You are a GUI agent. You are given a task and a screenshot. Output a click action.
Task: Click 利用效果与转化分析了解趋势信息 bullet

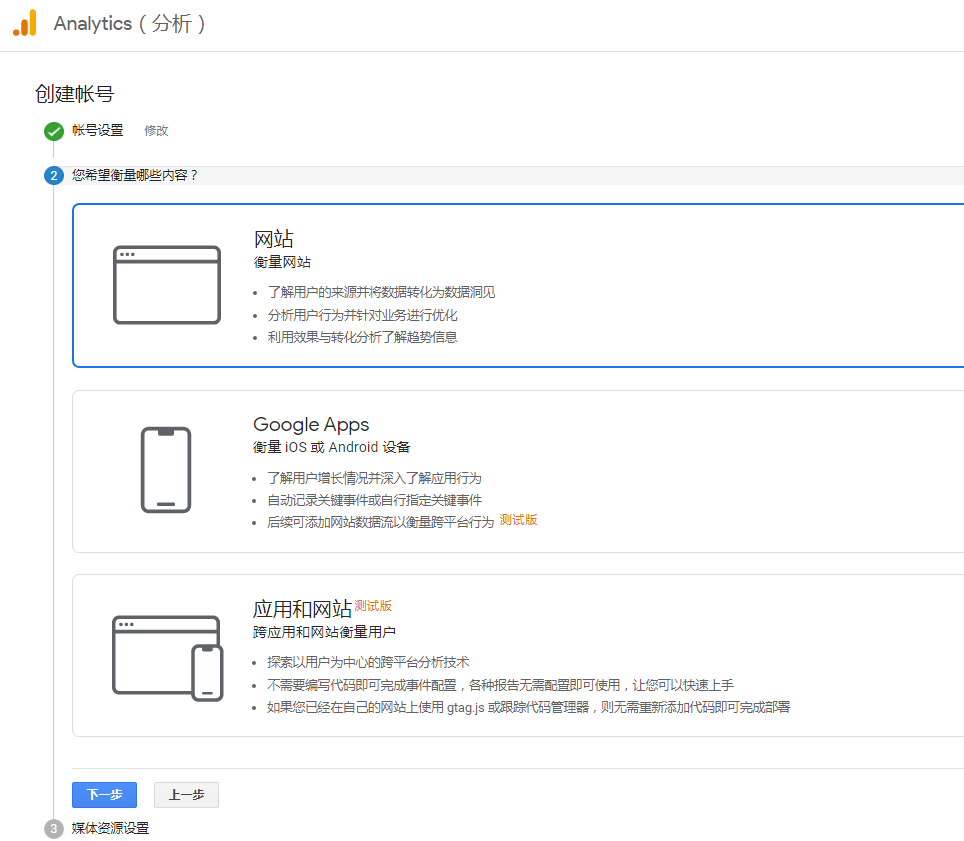pos(362,337)
